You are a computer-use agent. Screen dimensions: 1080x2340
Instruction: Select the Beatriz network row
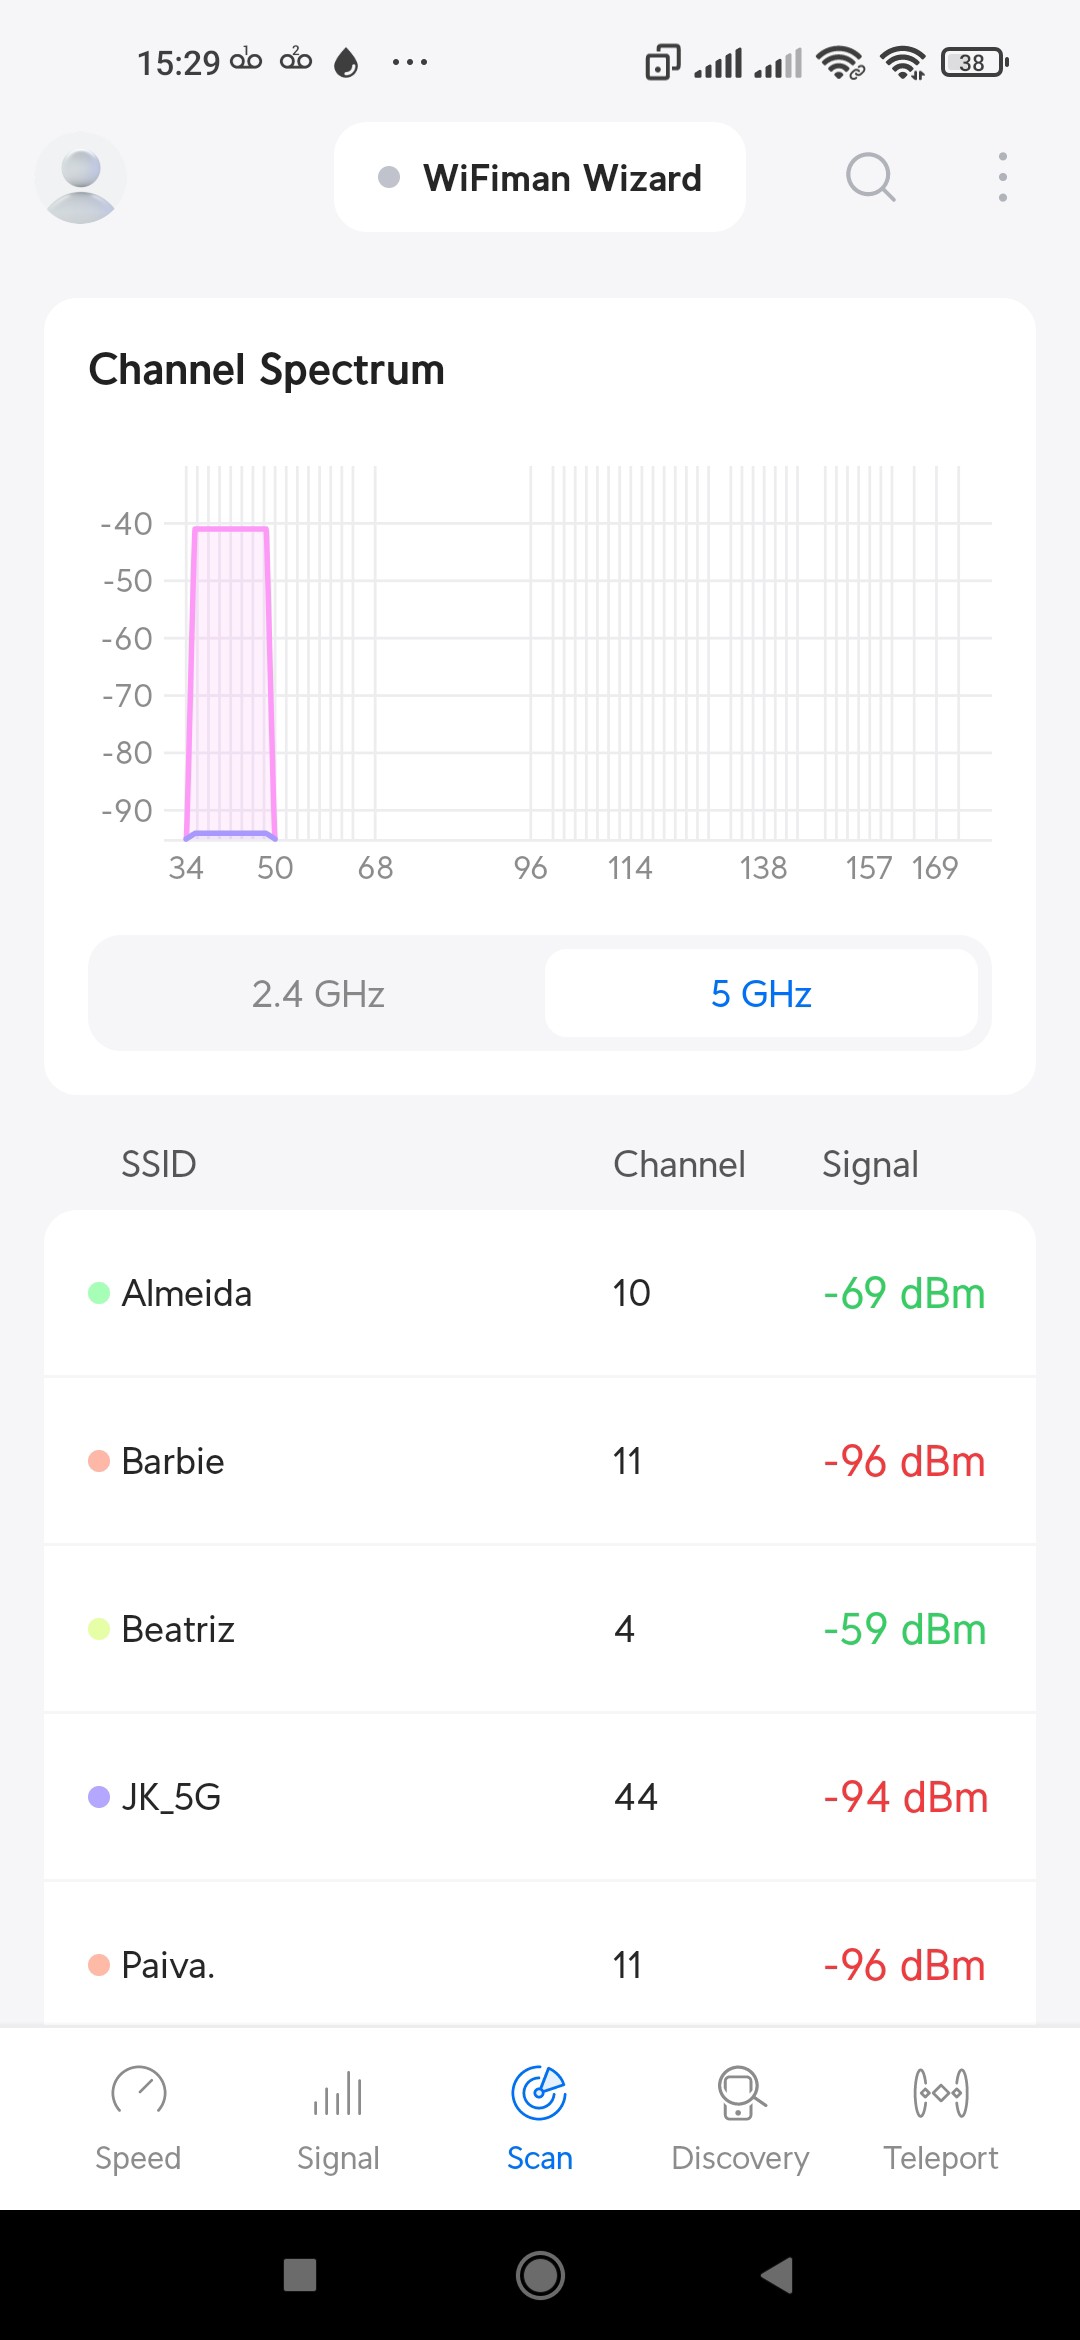540,1629
